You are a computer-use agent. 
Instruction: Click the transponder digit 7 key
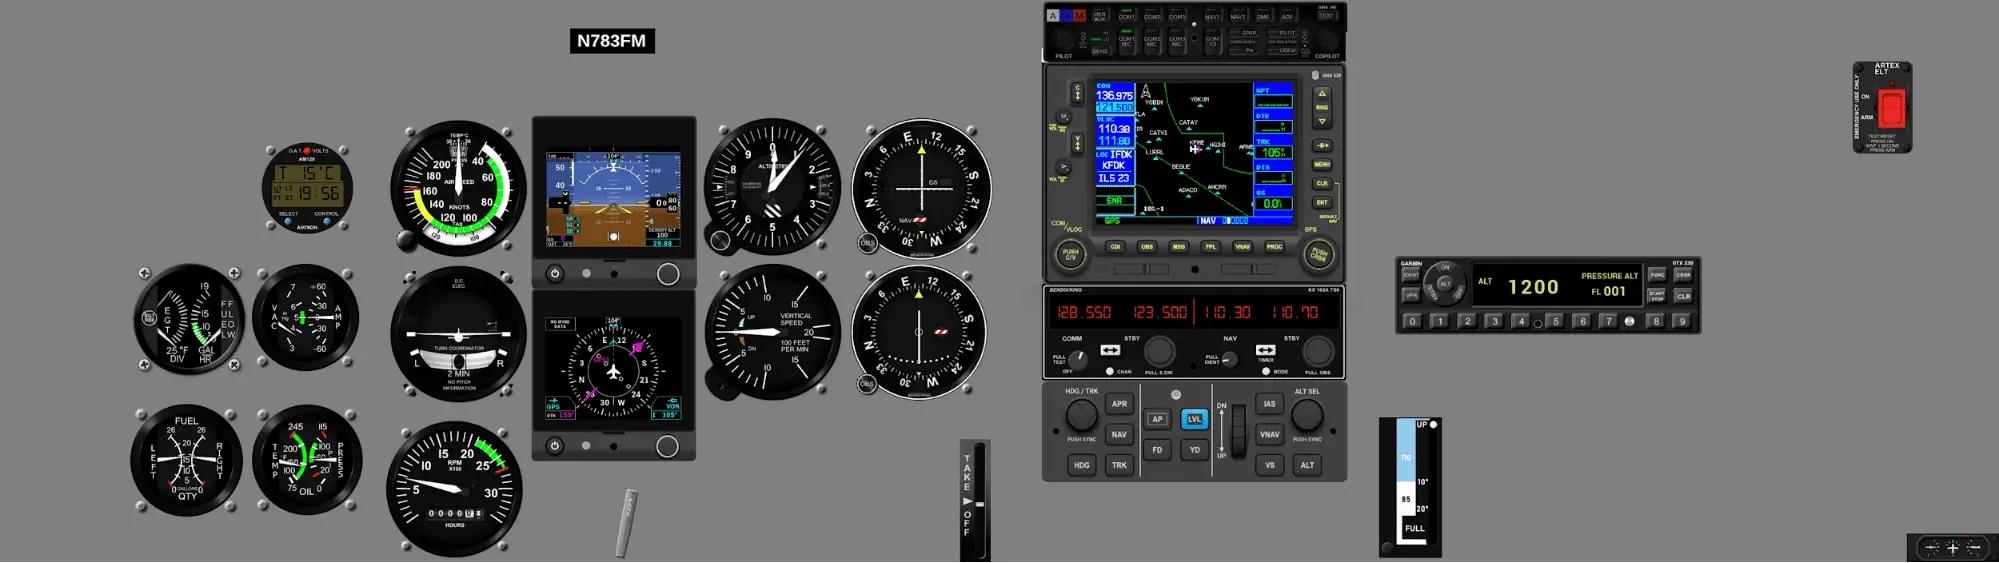(1608, 322)
